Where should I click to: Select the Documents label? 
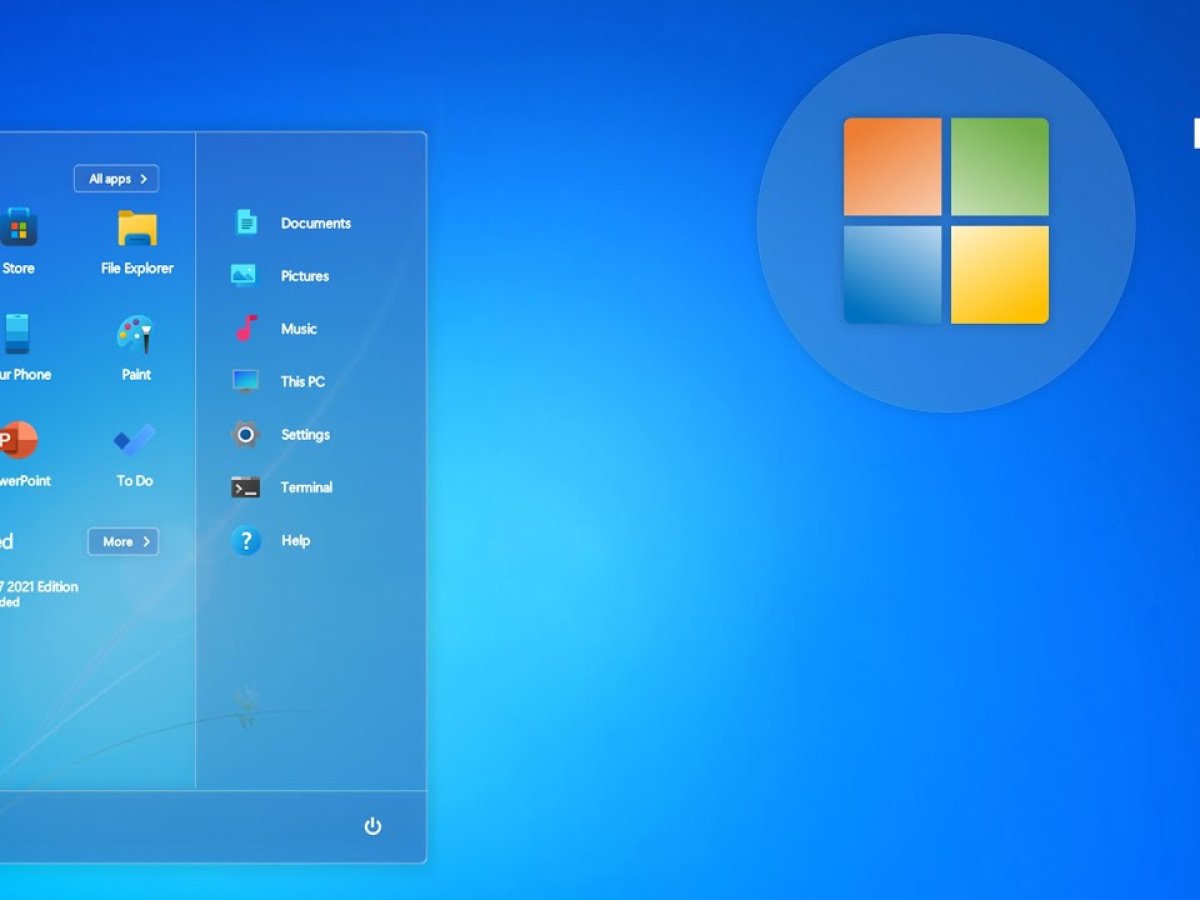click(x=316, y=223)
